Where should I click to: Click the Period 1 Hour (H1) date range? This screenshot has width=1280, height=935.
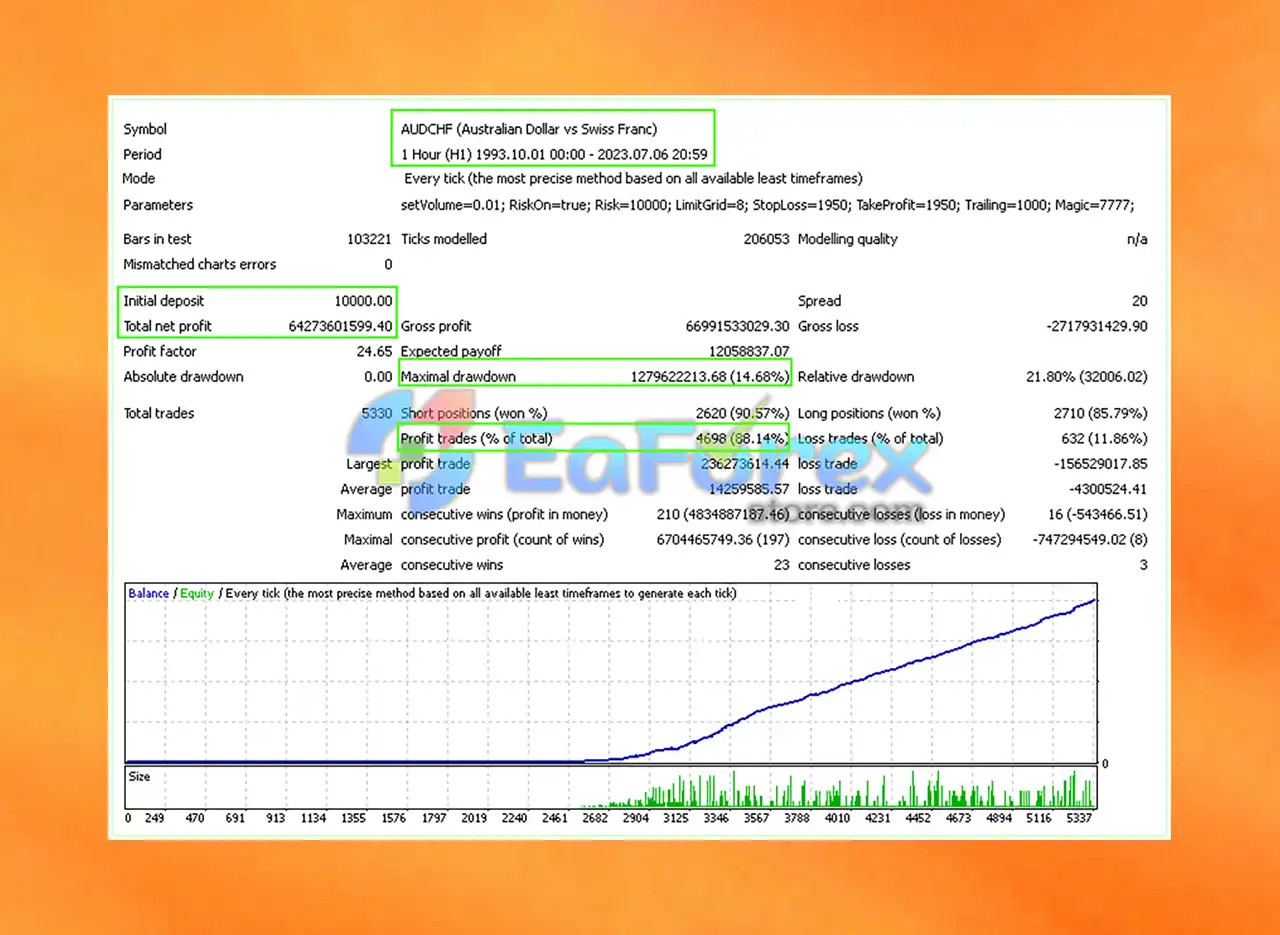554,154
